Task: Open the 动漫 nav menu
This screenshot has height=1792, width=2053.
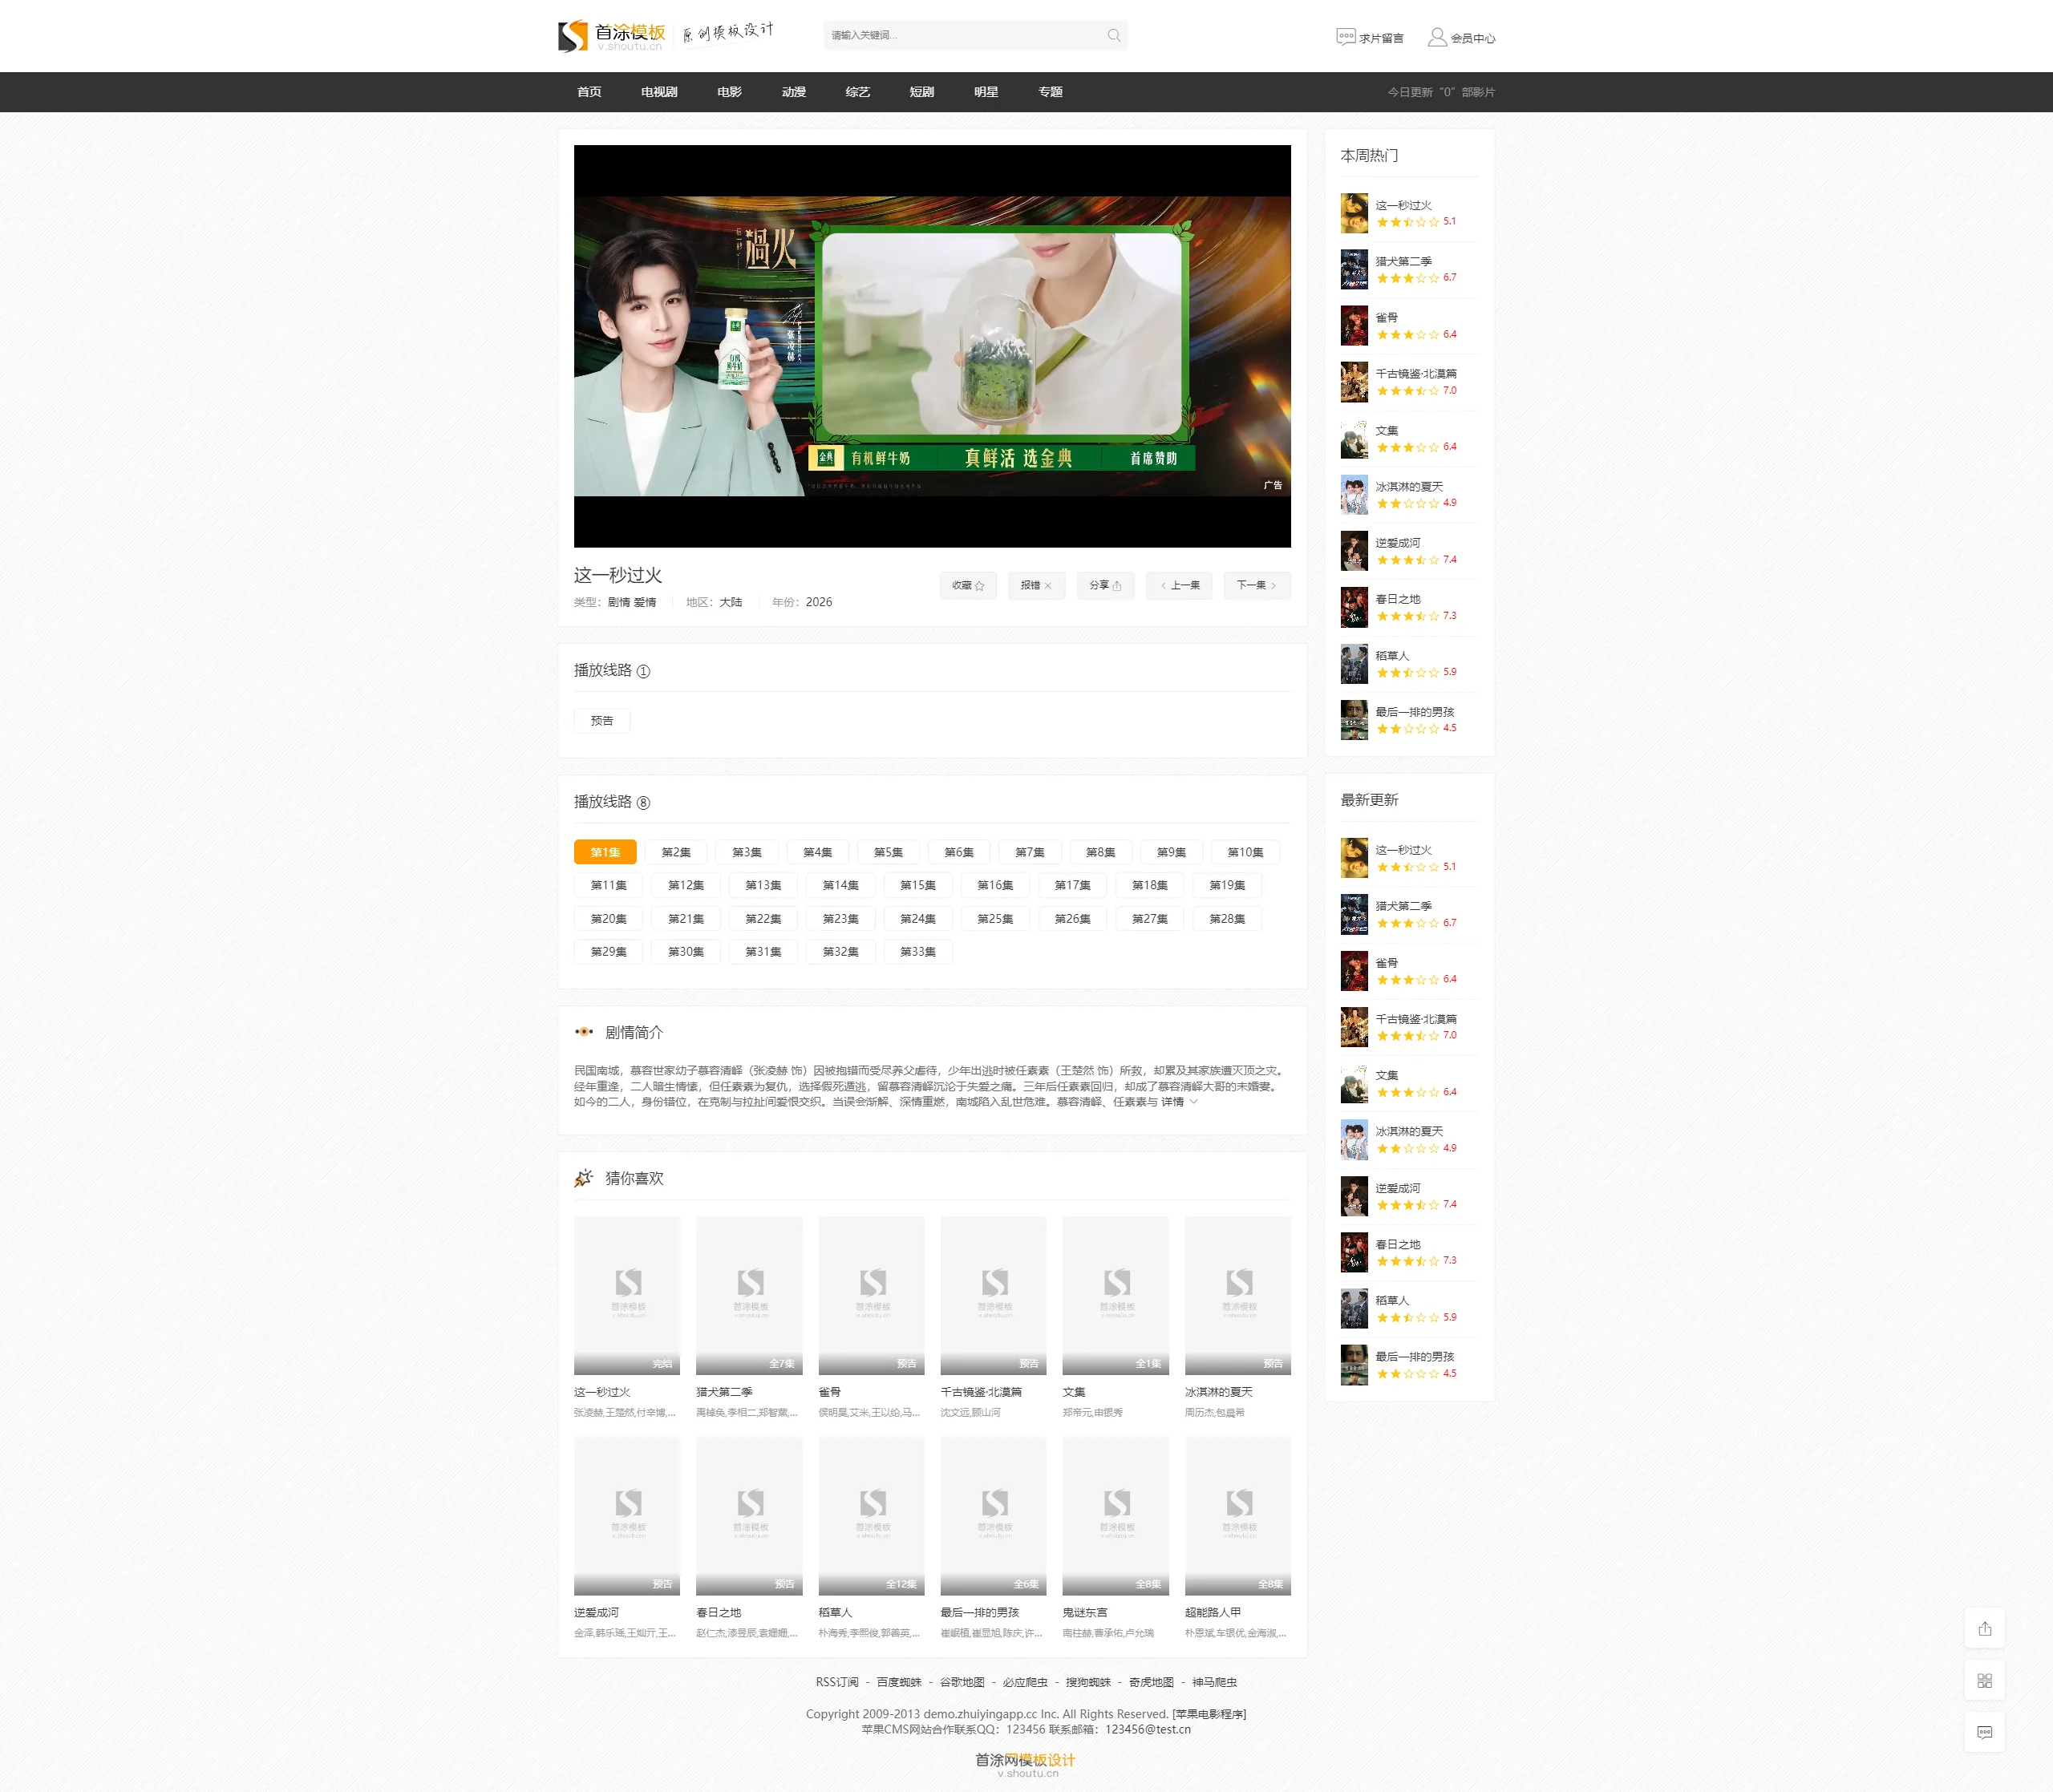Action: point(793,92)
